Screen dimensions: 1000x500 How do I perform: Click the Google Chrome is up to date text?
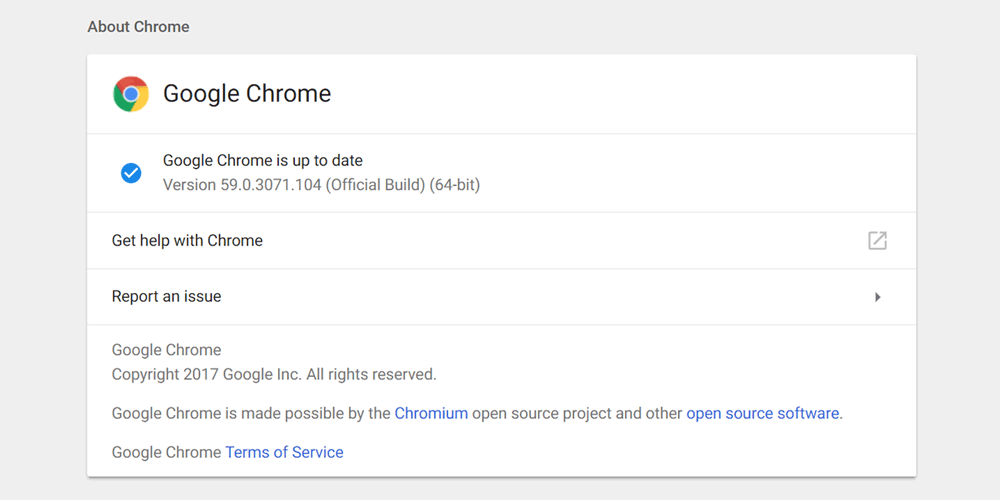tap(263, 160)
